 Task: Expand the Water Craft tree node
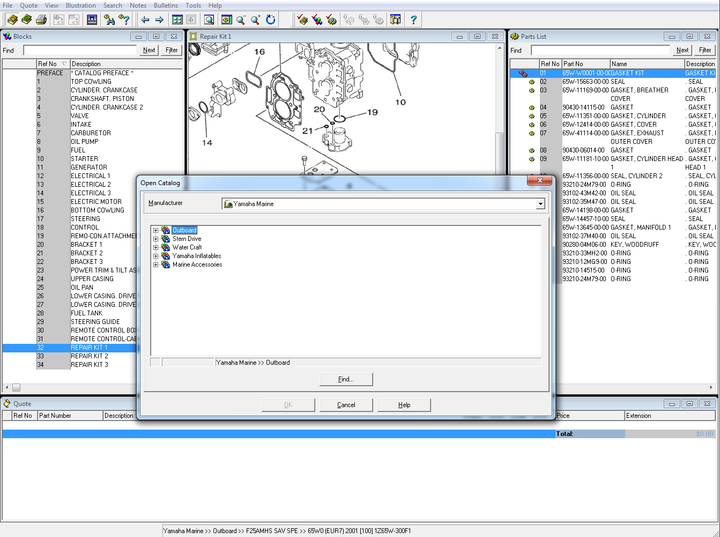pyautogui.click(x=156, y=247)
